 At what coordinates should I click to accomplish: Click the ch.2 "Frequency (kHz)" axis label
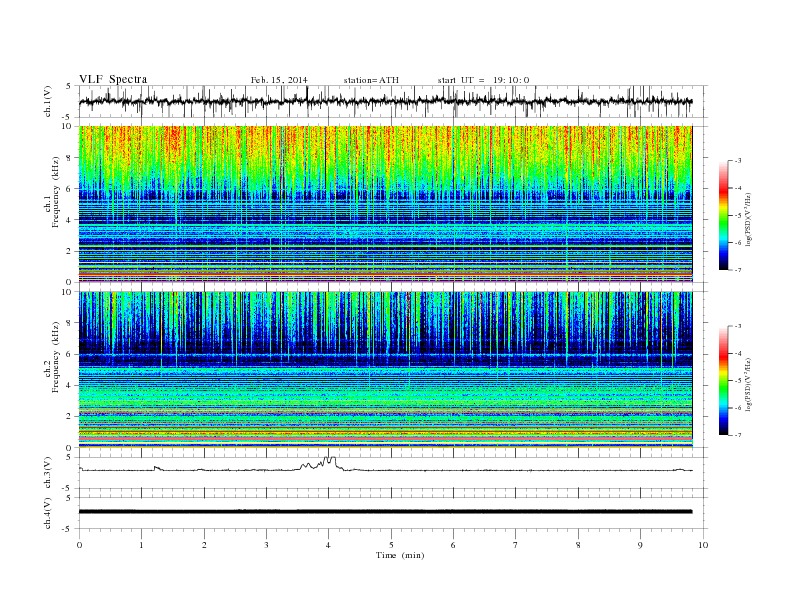click(x=56, y=357)
